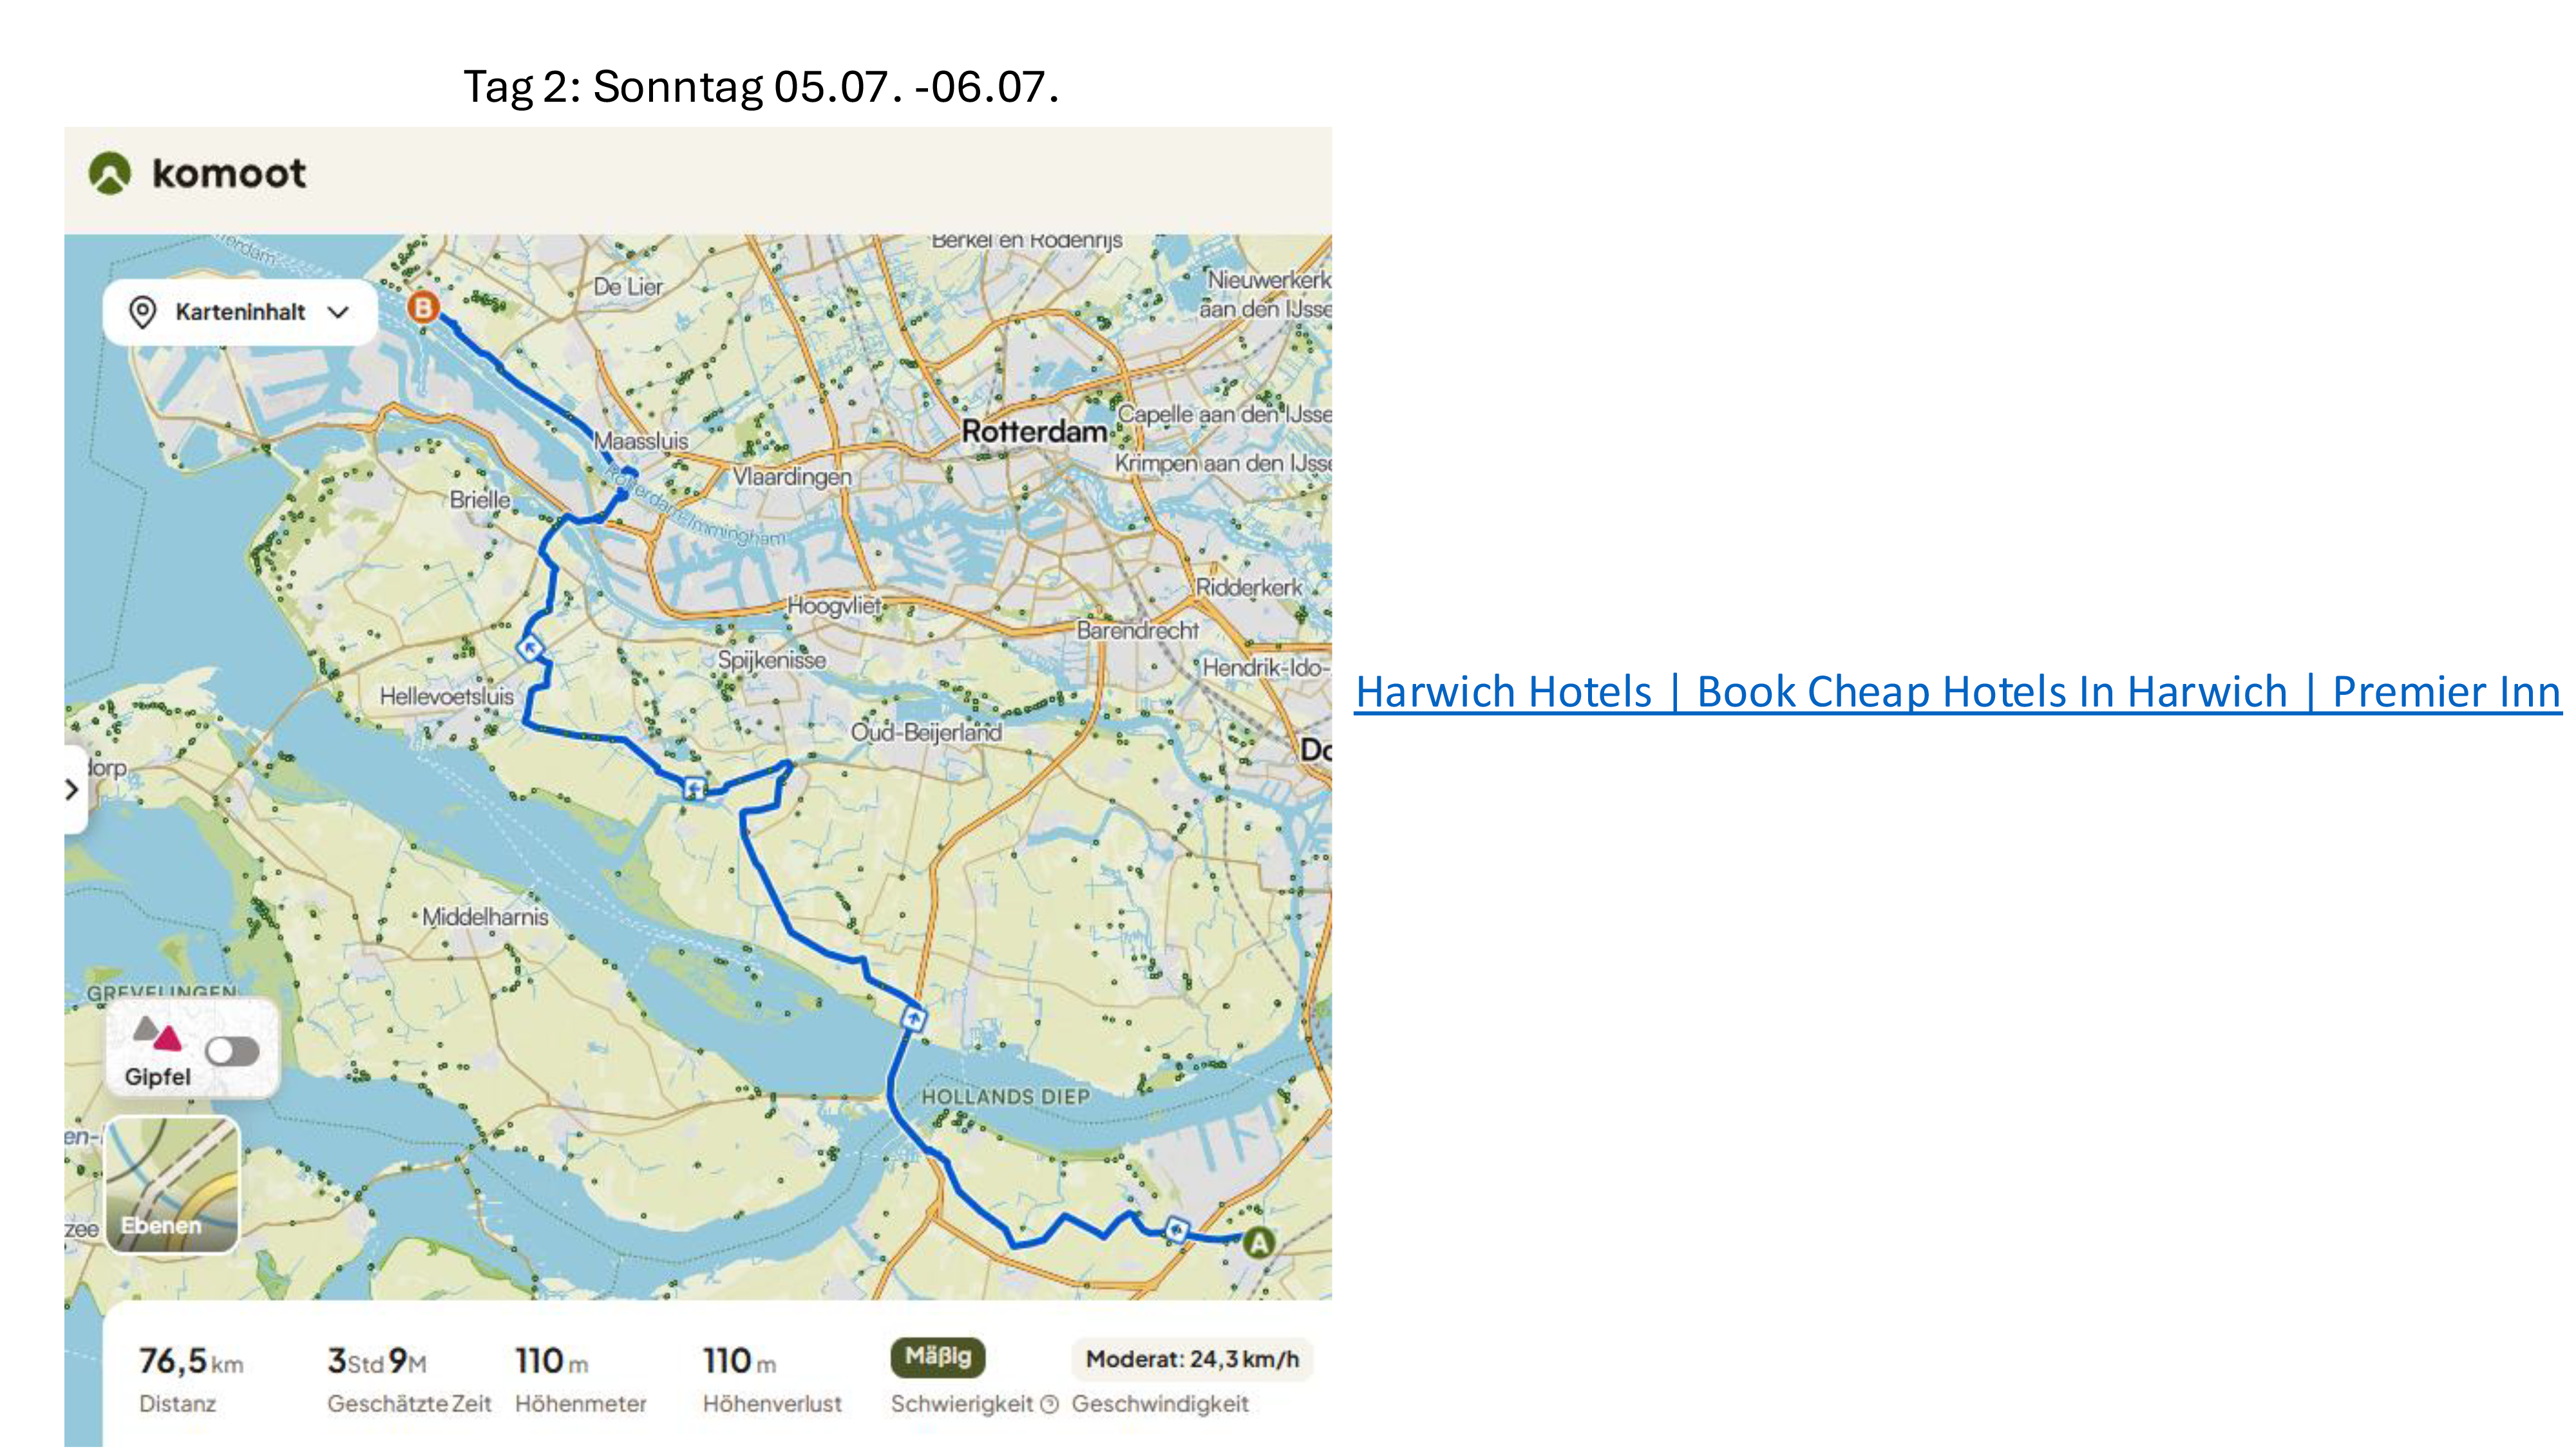This screenshot has width=2576, height=1449.
Task: Select the orange B destination marker
Action: tap(423, 307)
